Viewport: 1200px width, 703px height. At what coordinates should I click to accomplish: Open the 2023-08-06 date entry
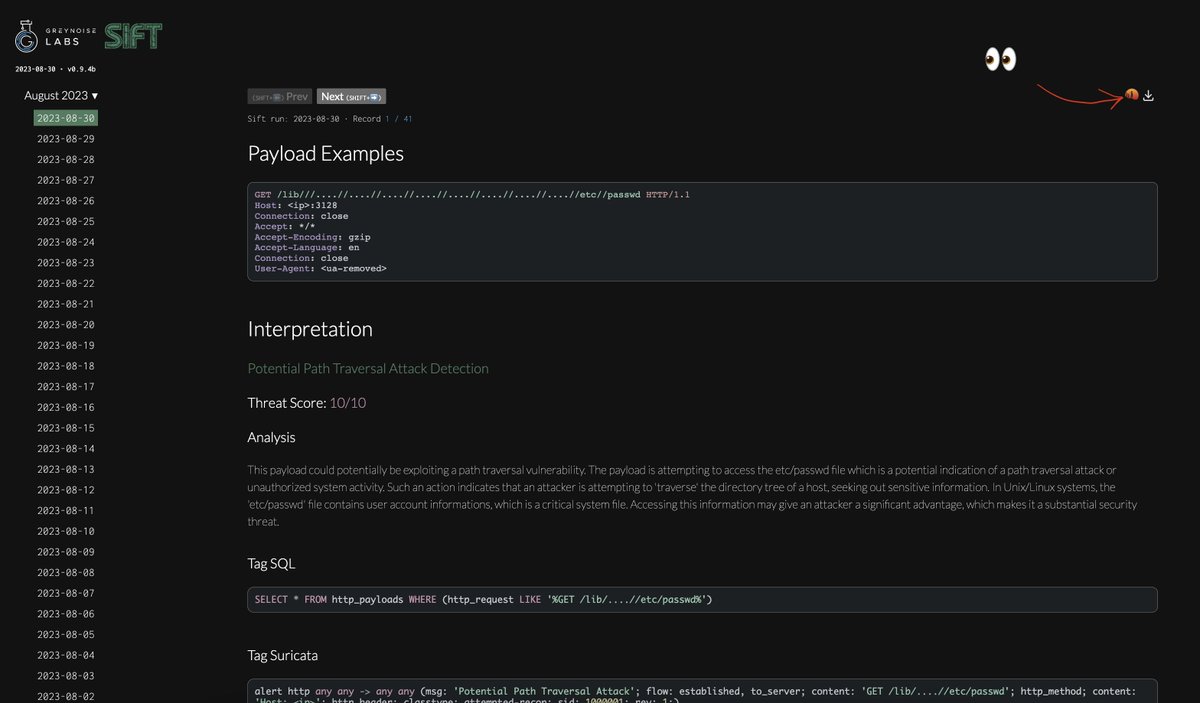click(66, 614)
